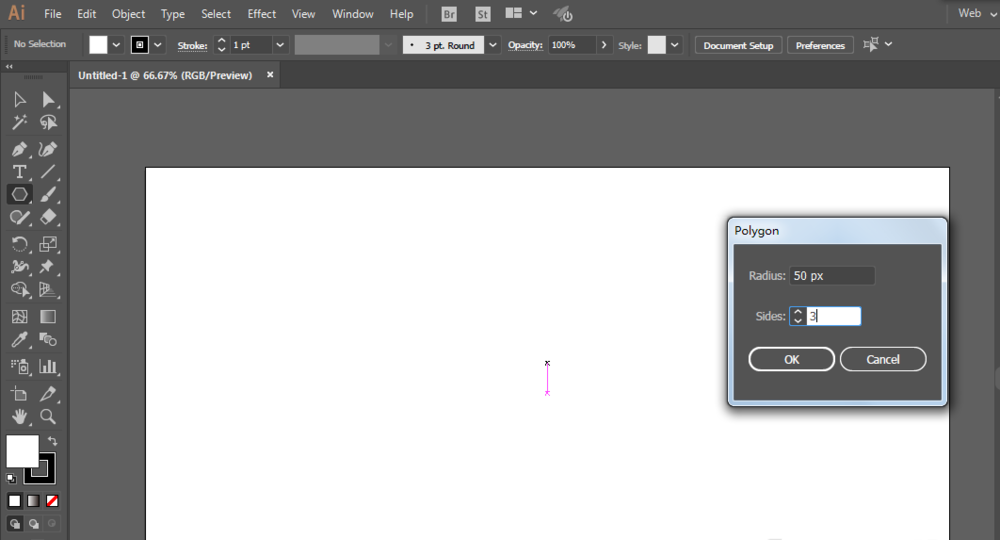1000x540 pixels.
Task: Activate the Hand tool
Action: click(19, 416)
